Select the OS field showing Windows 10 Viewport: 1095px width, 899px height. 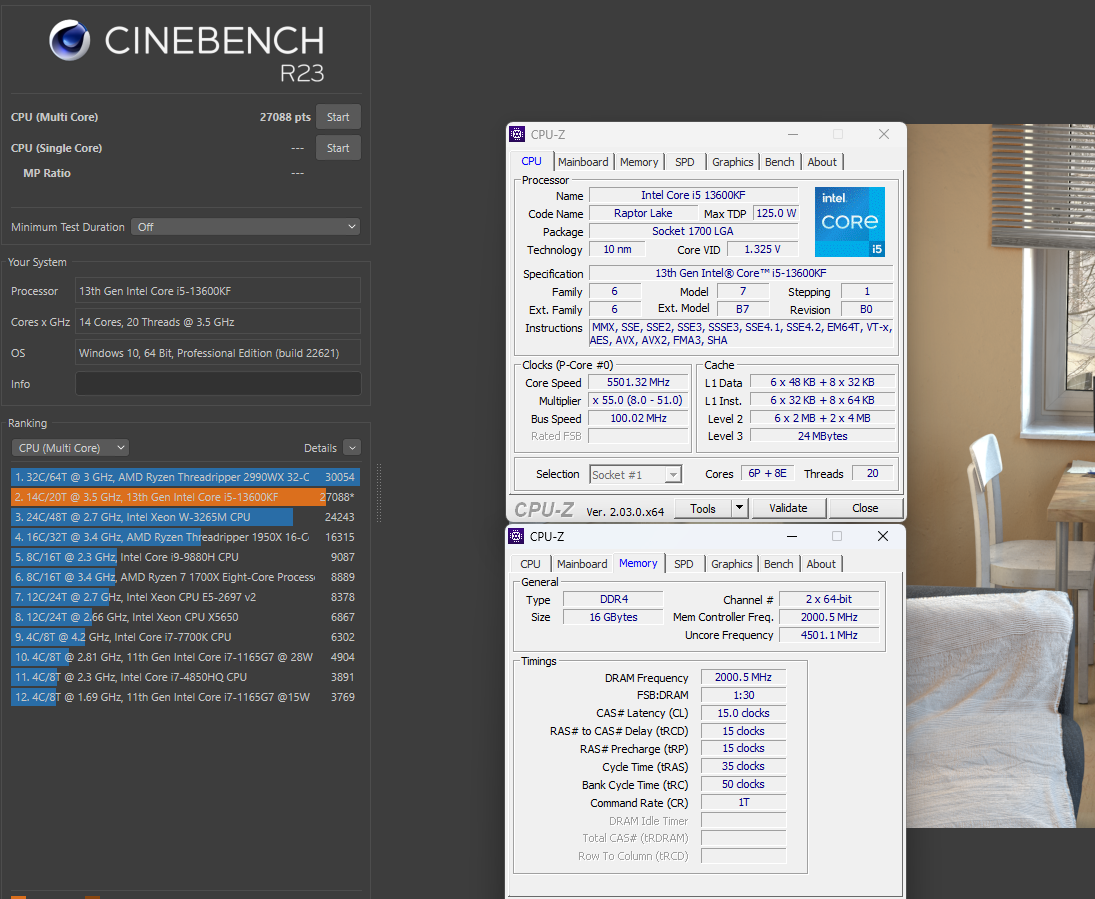[x=218, y=353]
